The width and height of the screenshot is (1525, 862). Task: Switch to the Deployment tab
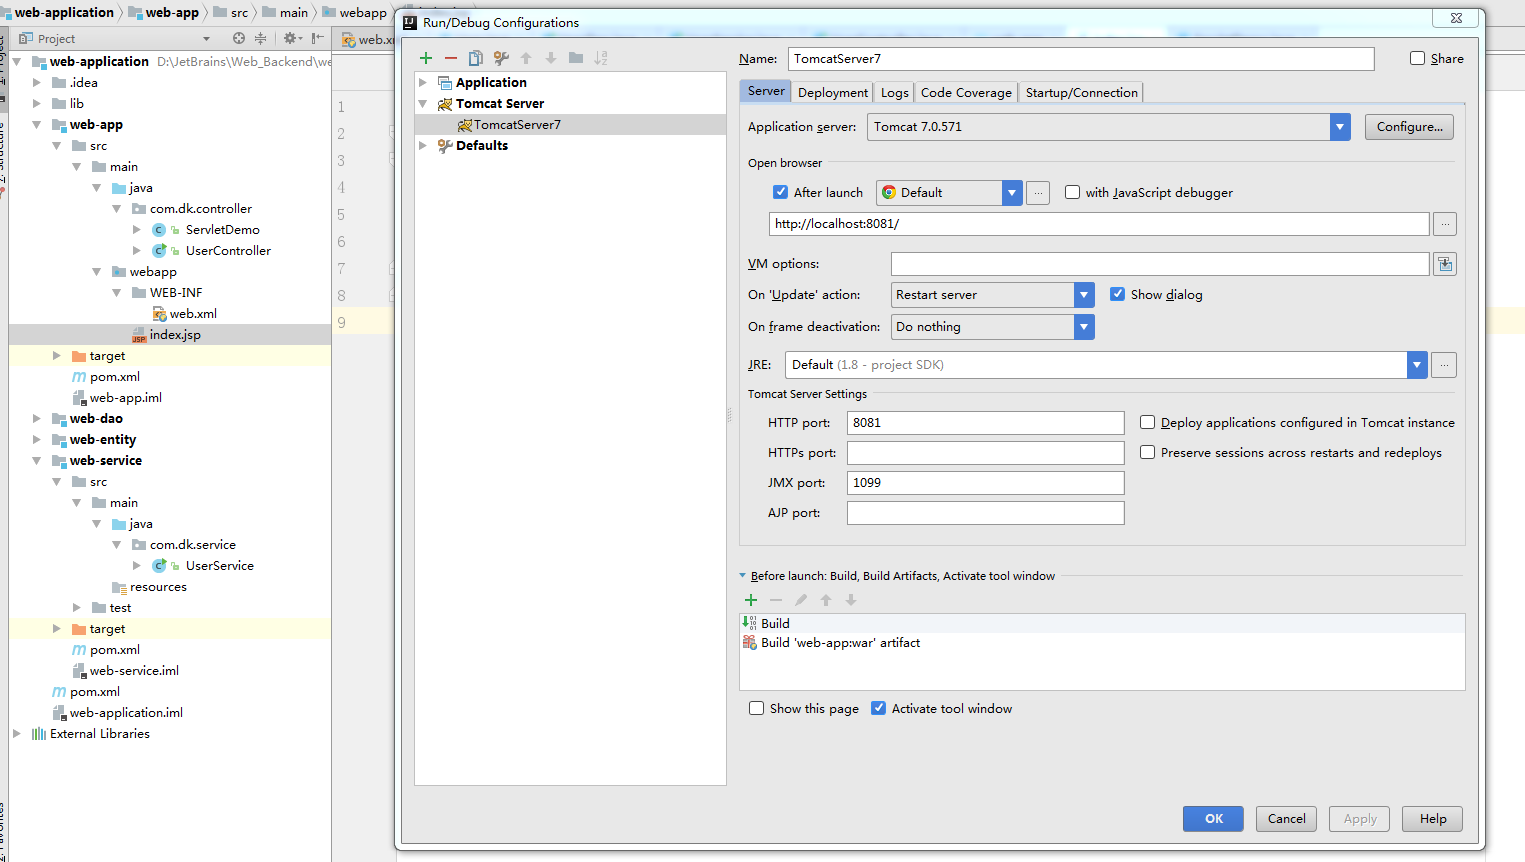[833, 92]
